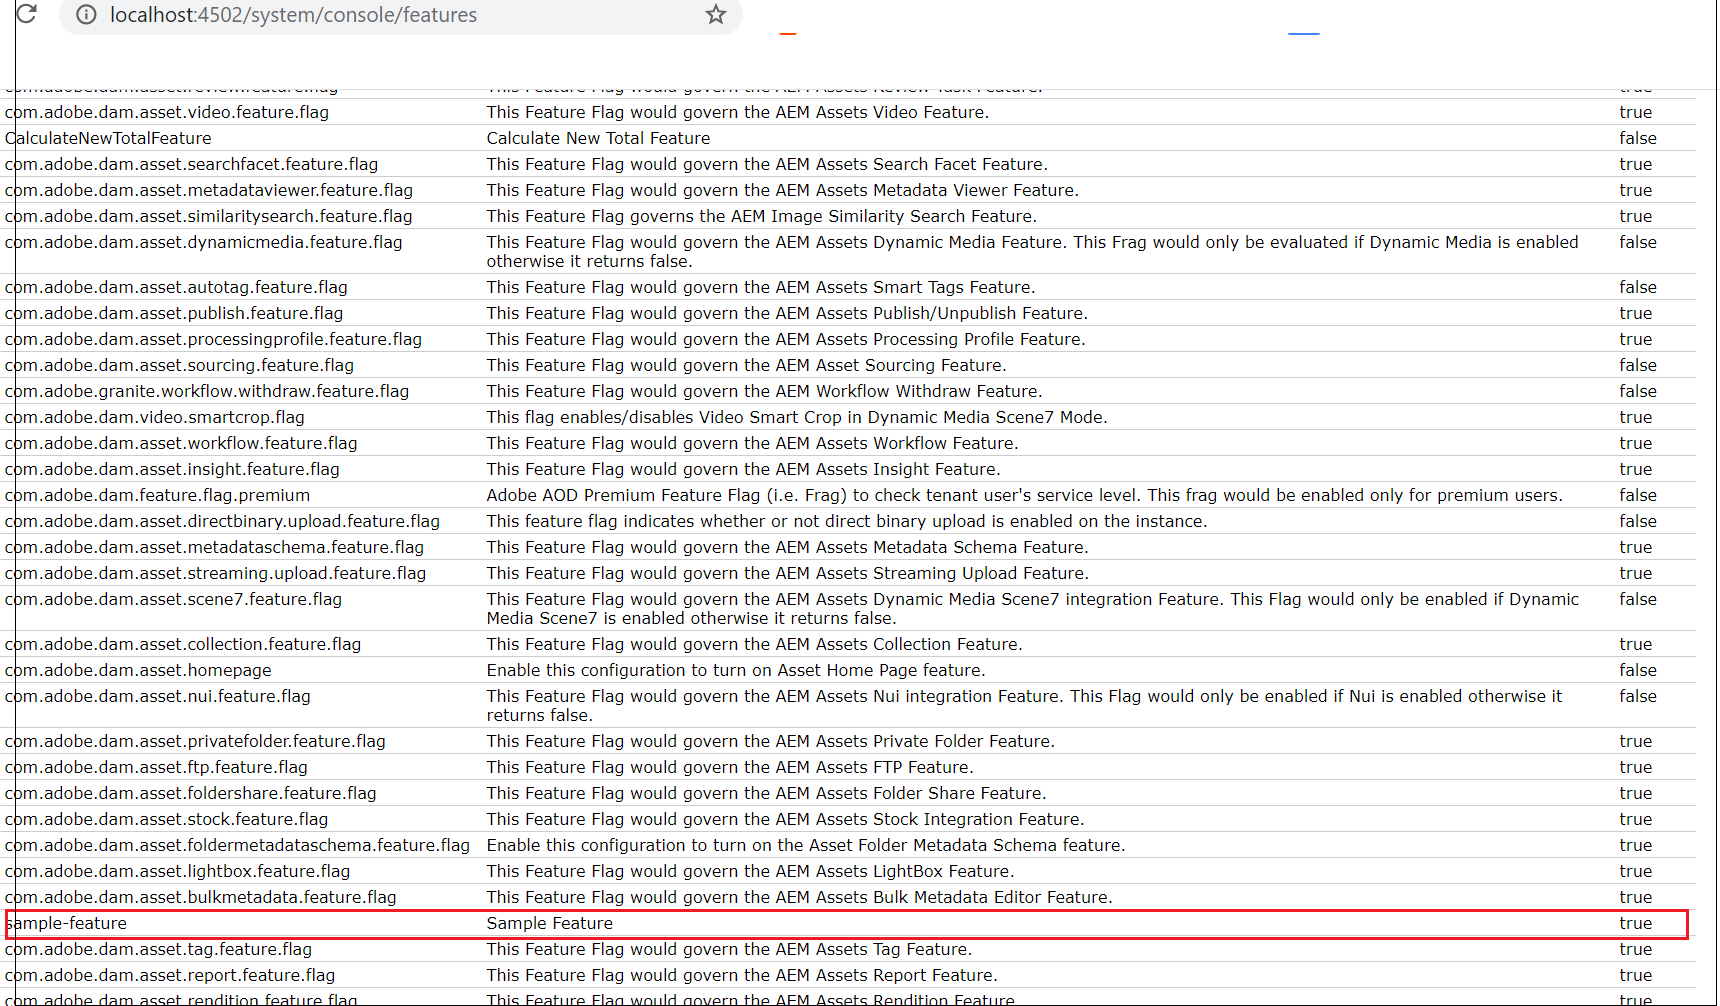Select com.adobe.dam.asset.processingprofile.feature.flag
Image resolution: width=1720 pixels, height=1006 pixels.
pyautogui.click(x=213, y=339)
